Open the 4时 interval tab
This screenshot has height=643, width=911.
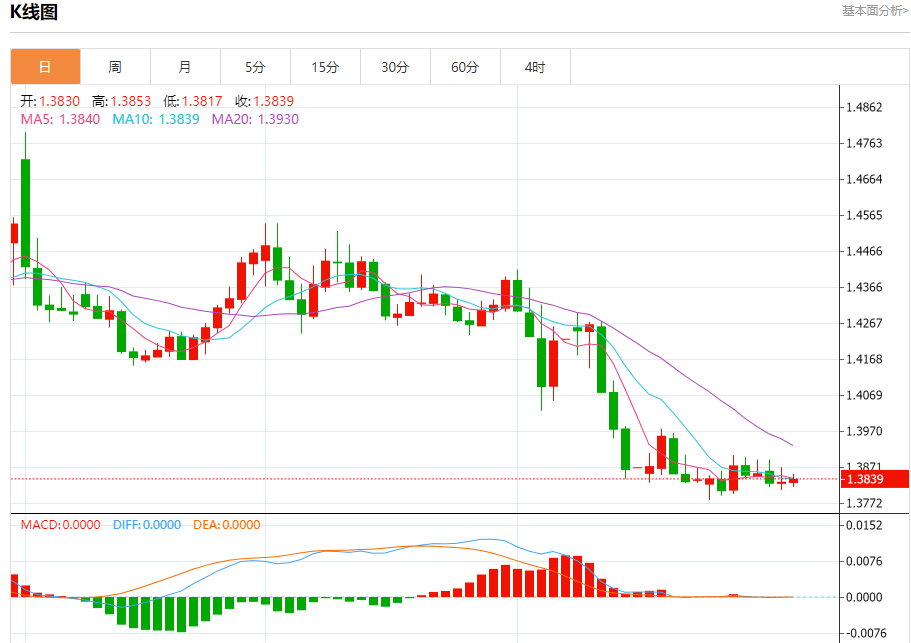click(535, 67)
